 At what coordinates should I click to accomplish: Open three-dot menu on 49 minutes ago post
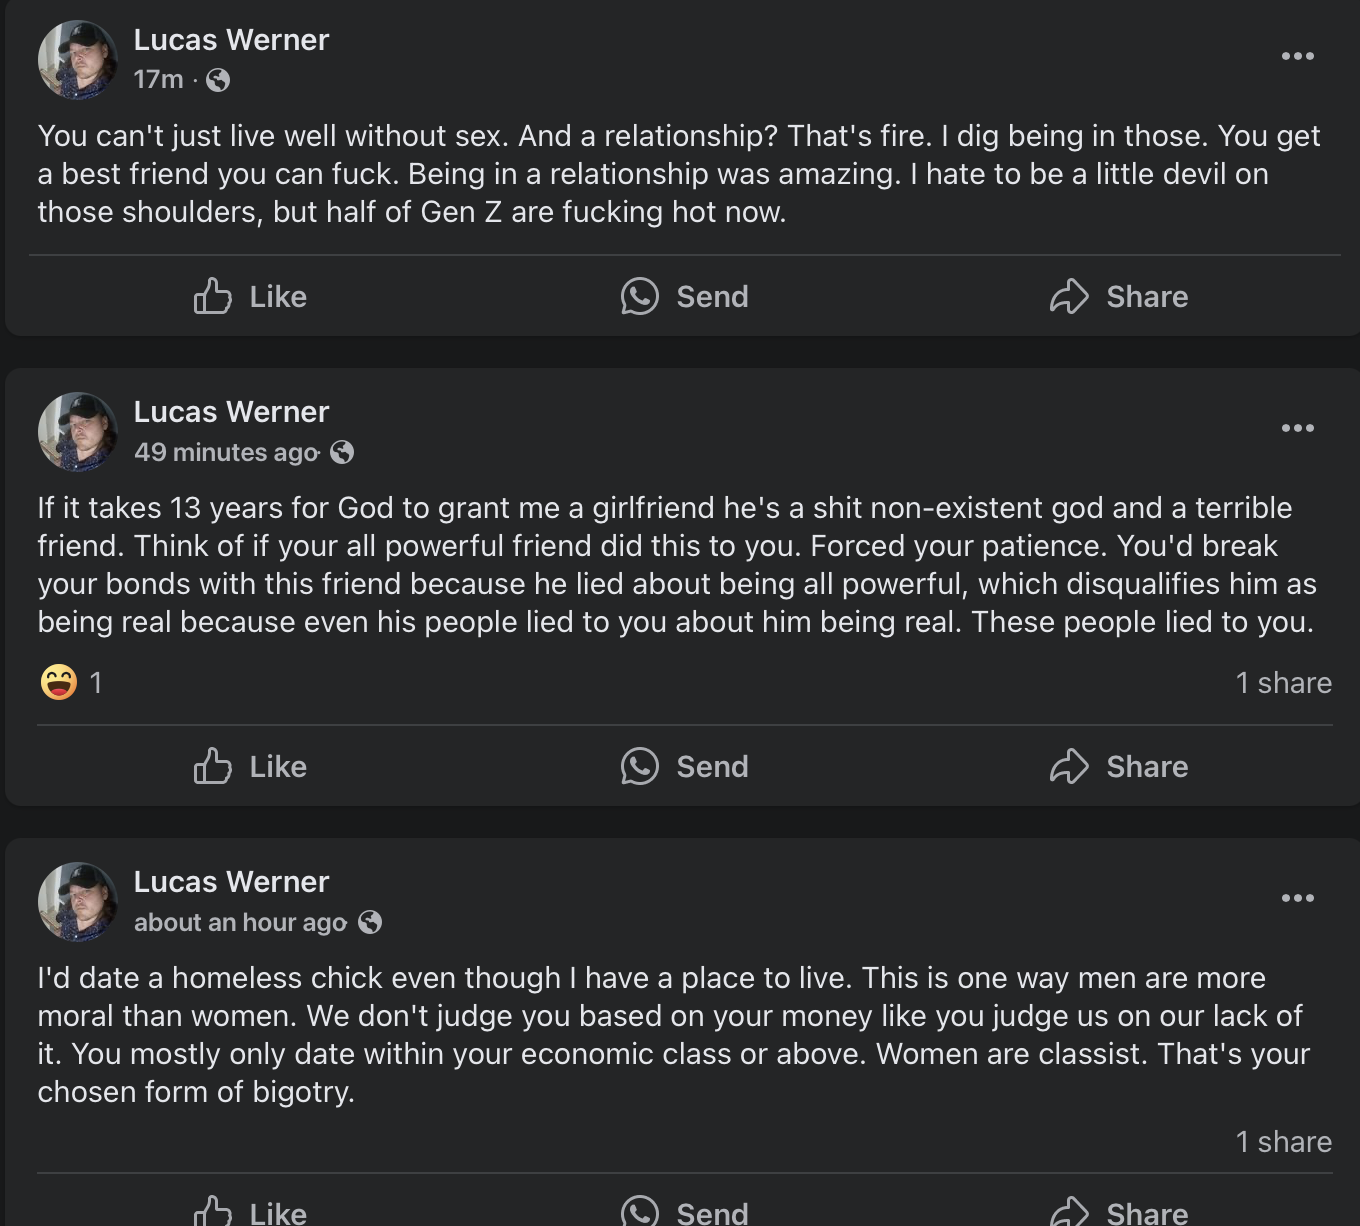click(1298, 428)
